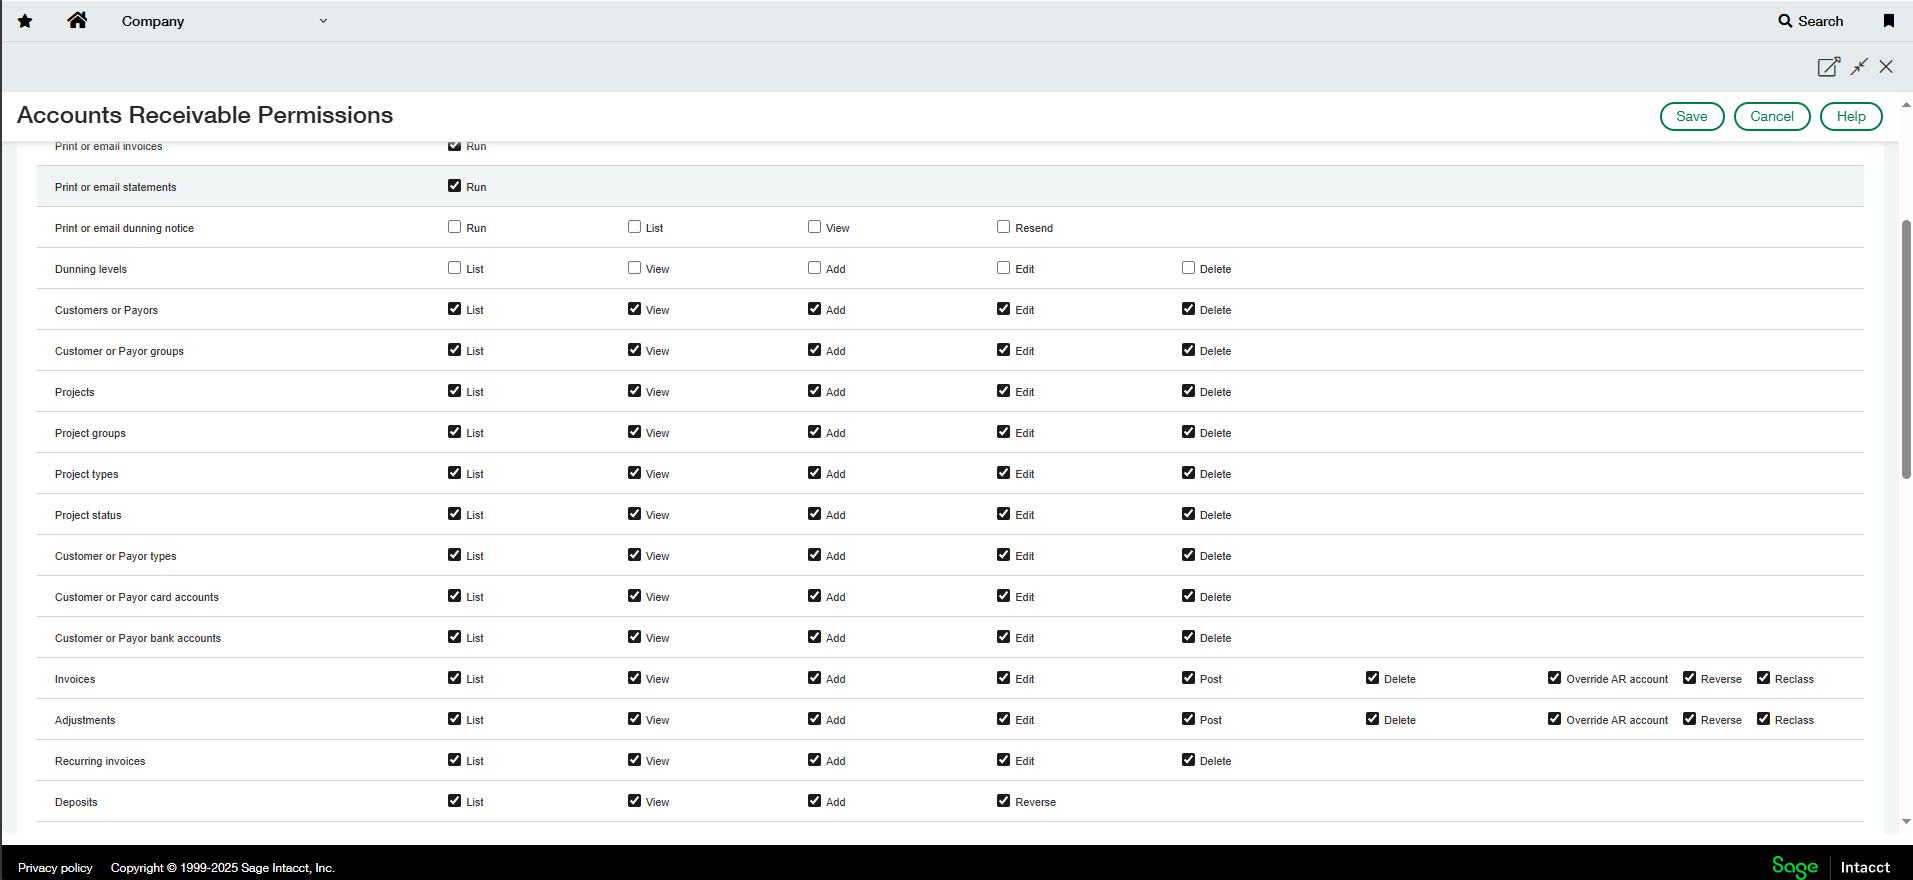Enable Run for Print or email dunning notice
Screen dimensions: 1913x880
click(455, 227)
